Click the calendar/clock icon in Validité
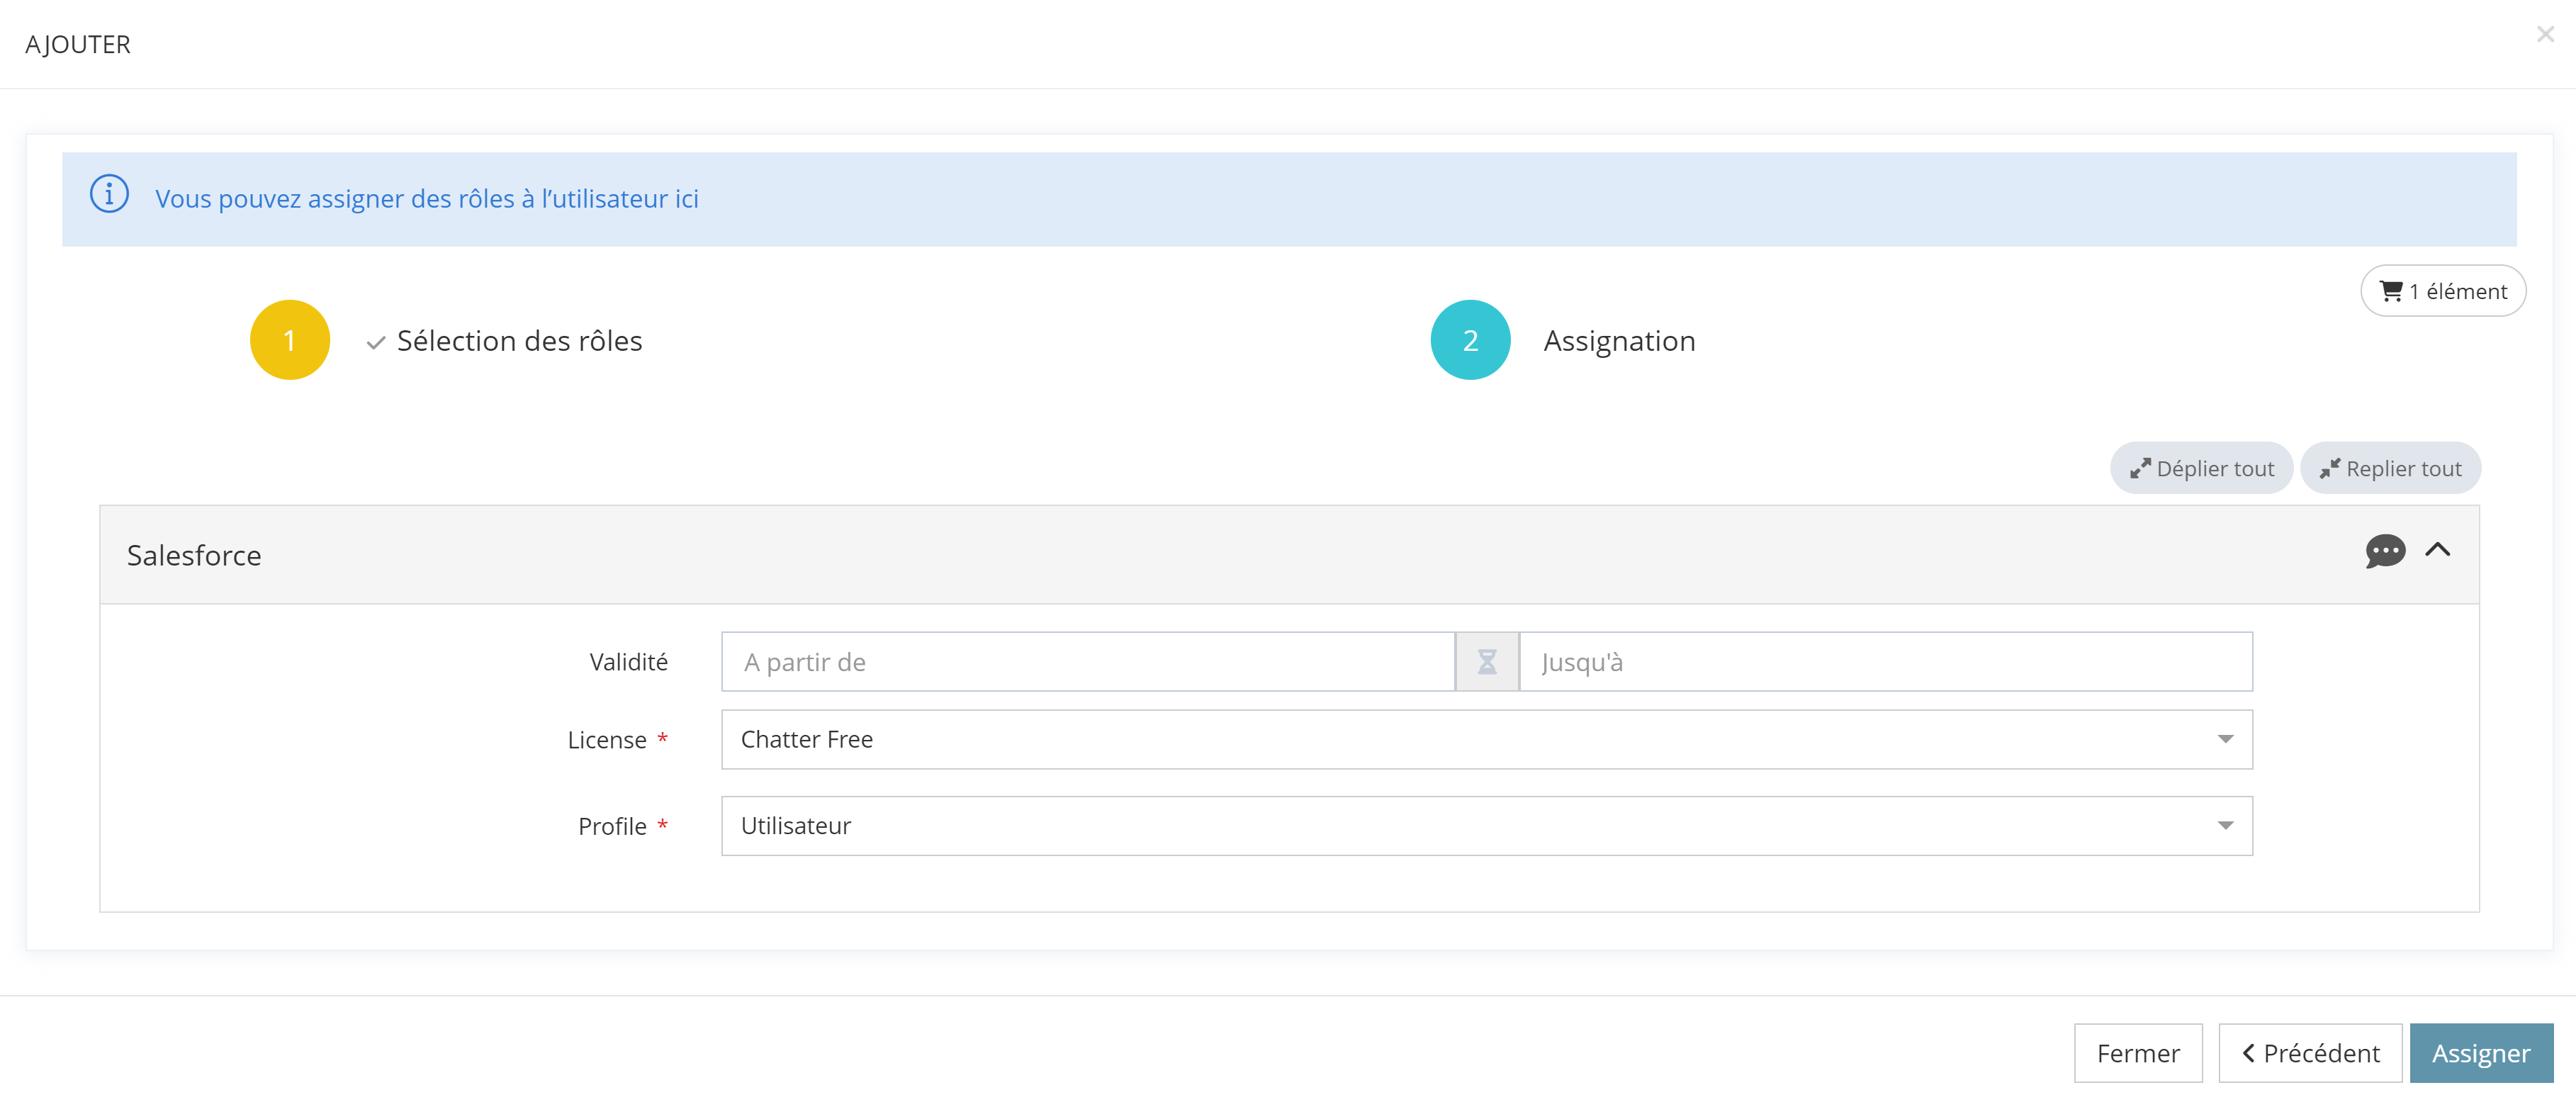 1485,662
